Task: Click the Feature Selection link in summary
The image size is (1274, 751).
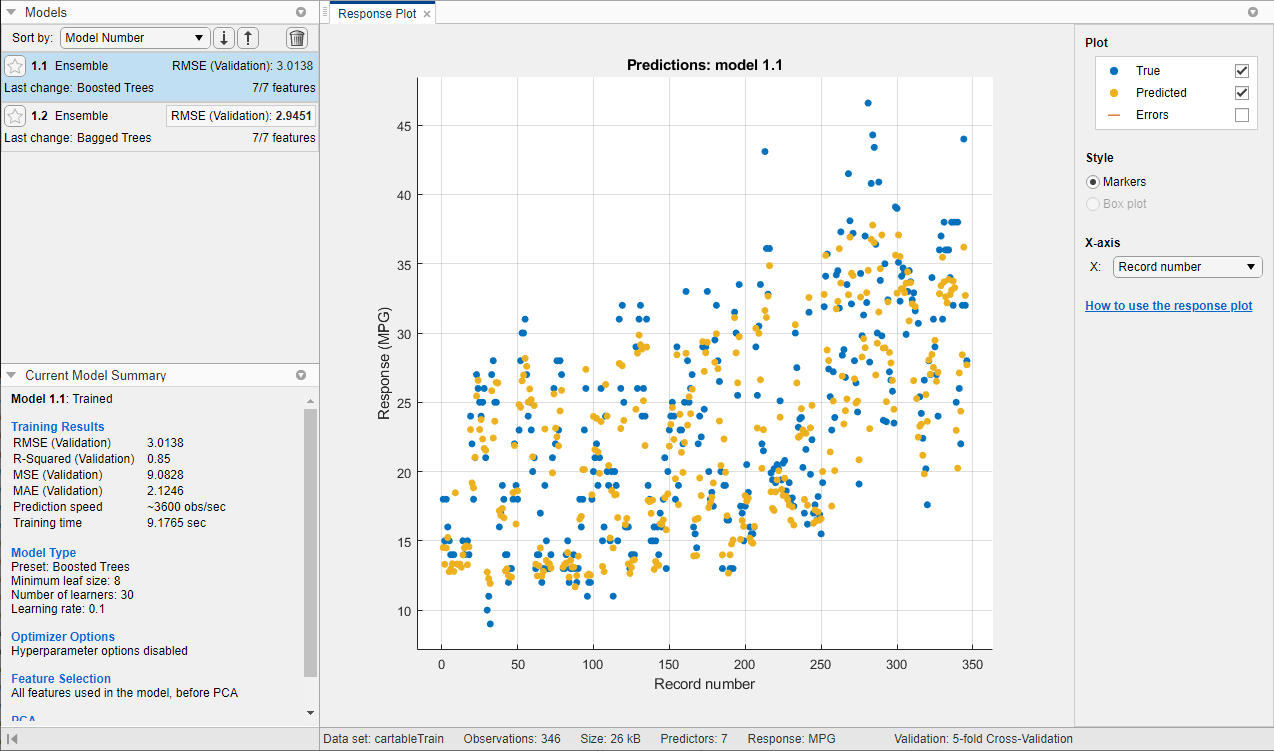Action: (61, 678)
